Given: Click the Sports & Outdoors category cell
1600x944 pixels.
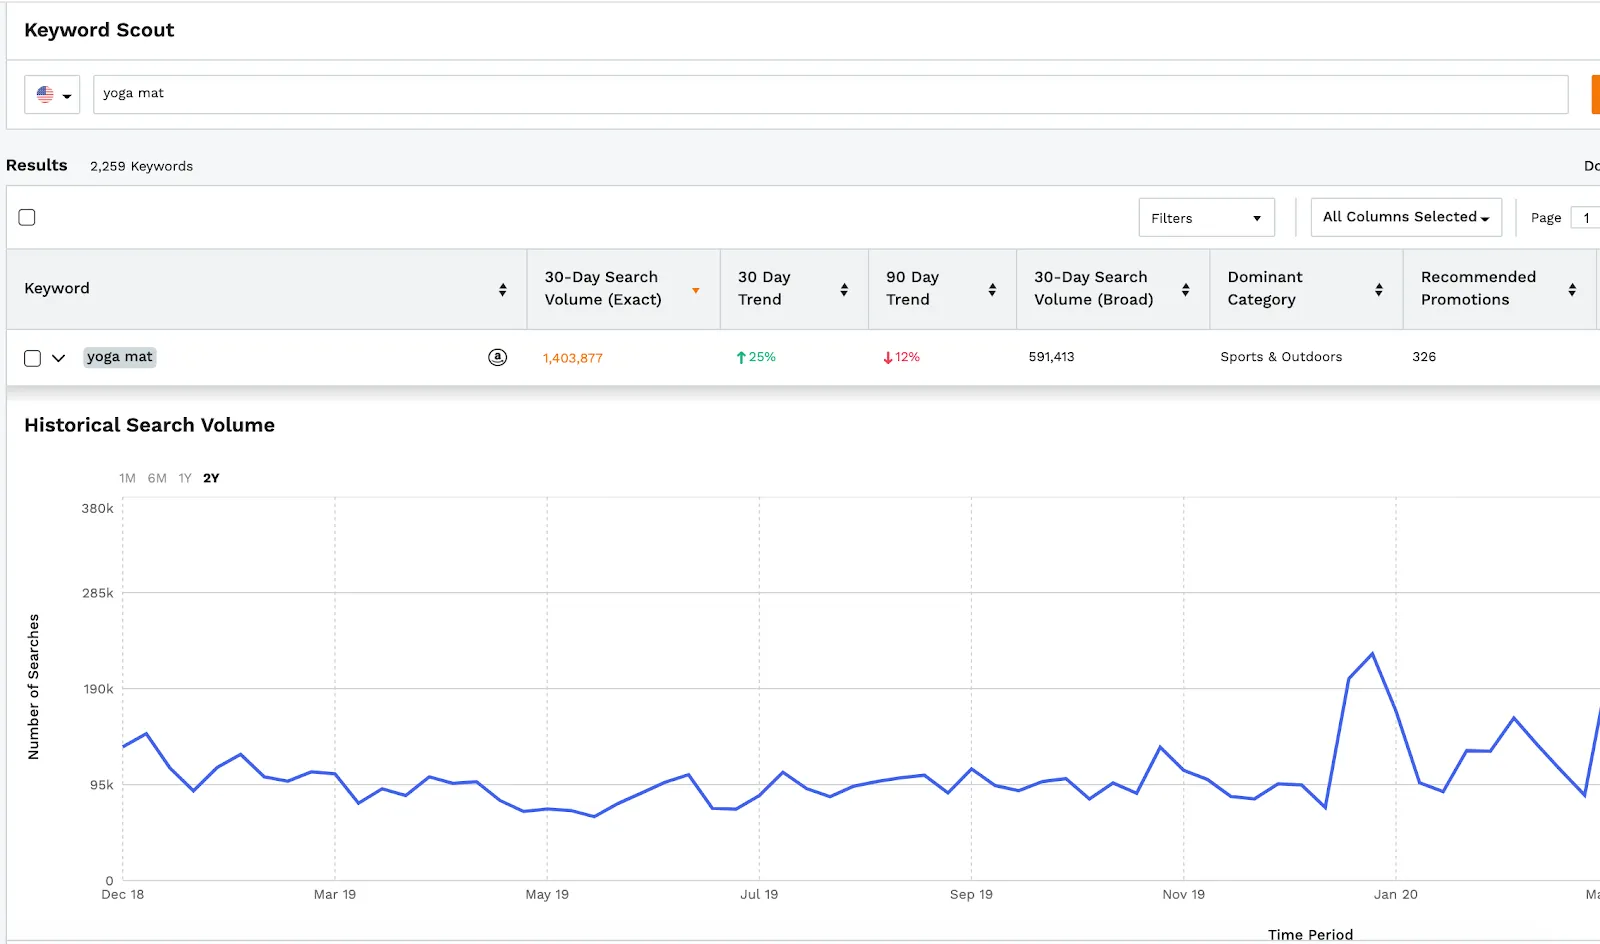Looking at the screenshot, I should click(x=1281, y=357).
